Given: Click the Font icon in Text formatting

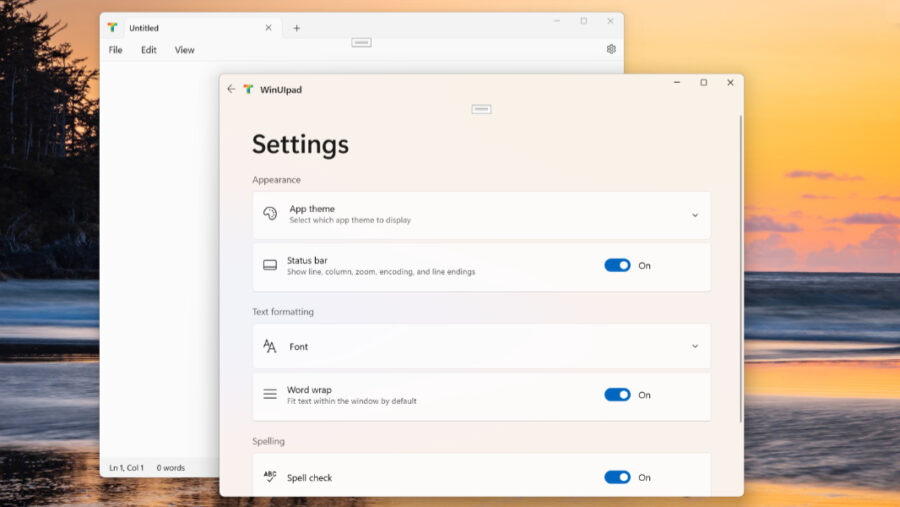Looking at the screenshot, I should click(x=270, y=346).
